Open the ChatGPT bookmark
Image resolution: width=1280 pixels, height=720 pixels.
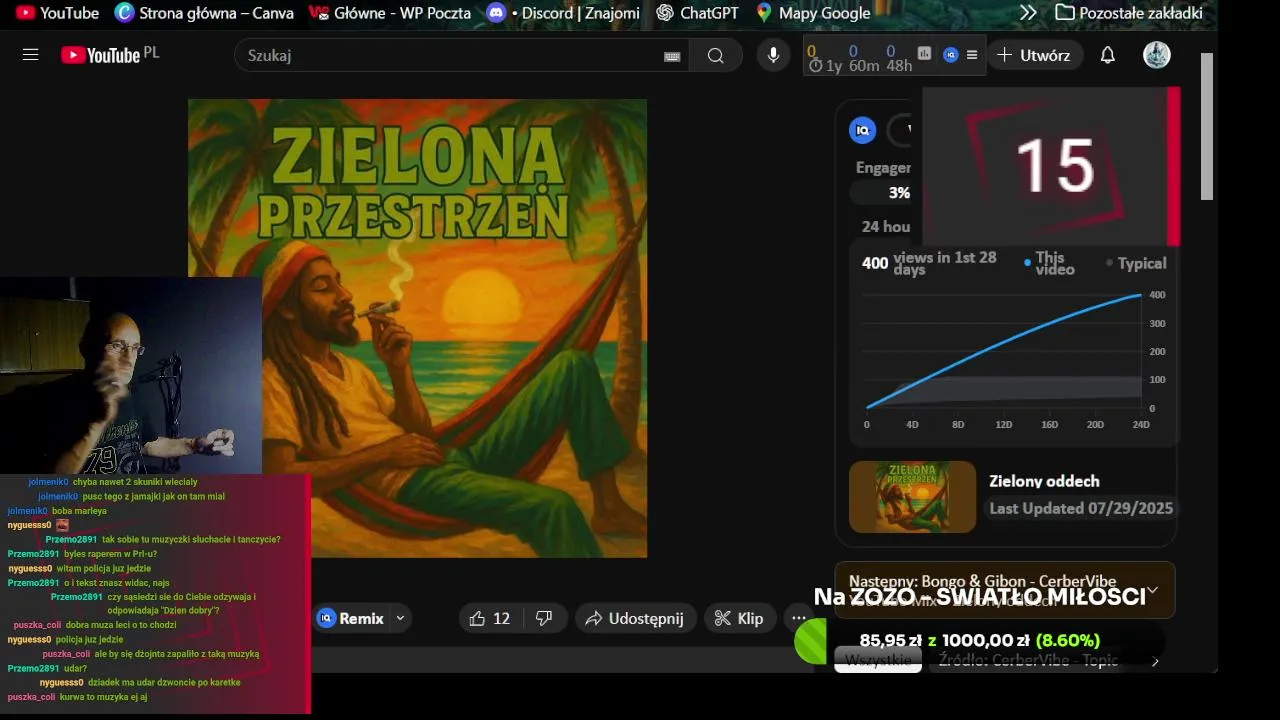(x=698, y=13)
